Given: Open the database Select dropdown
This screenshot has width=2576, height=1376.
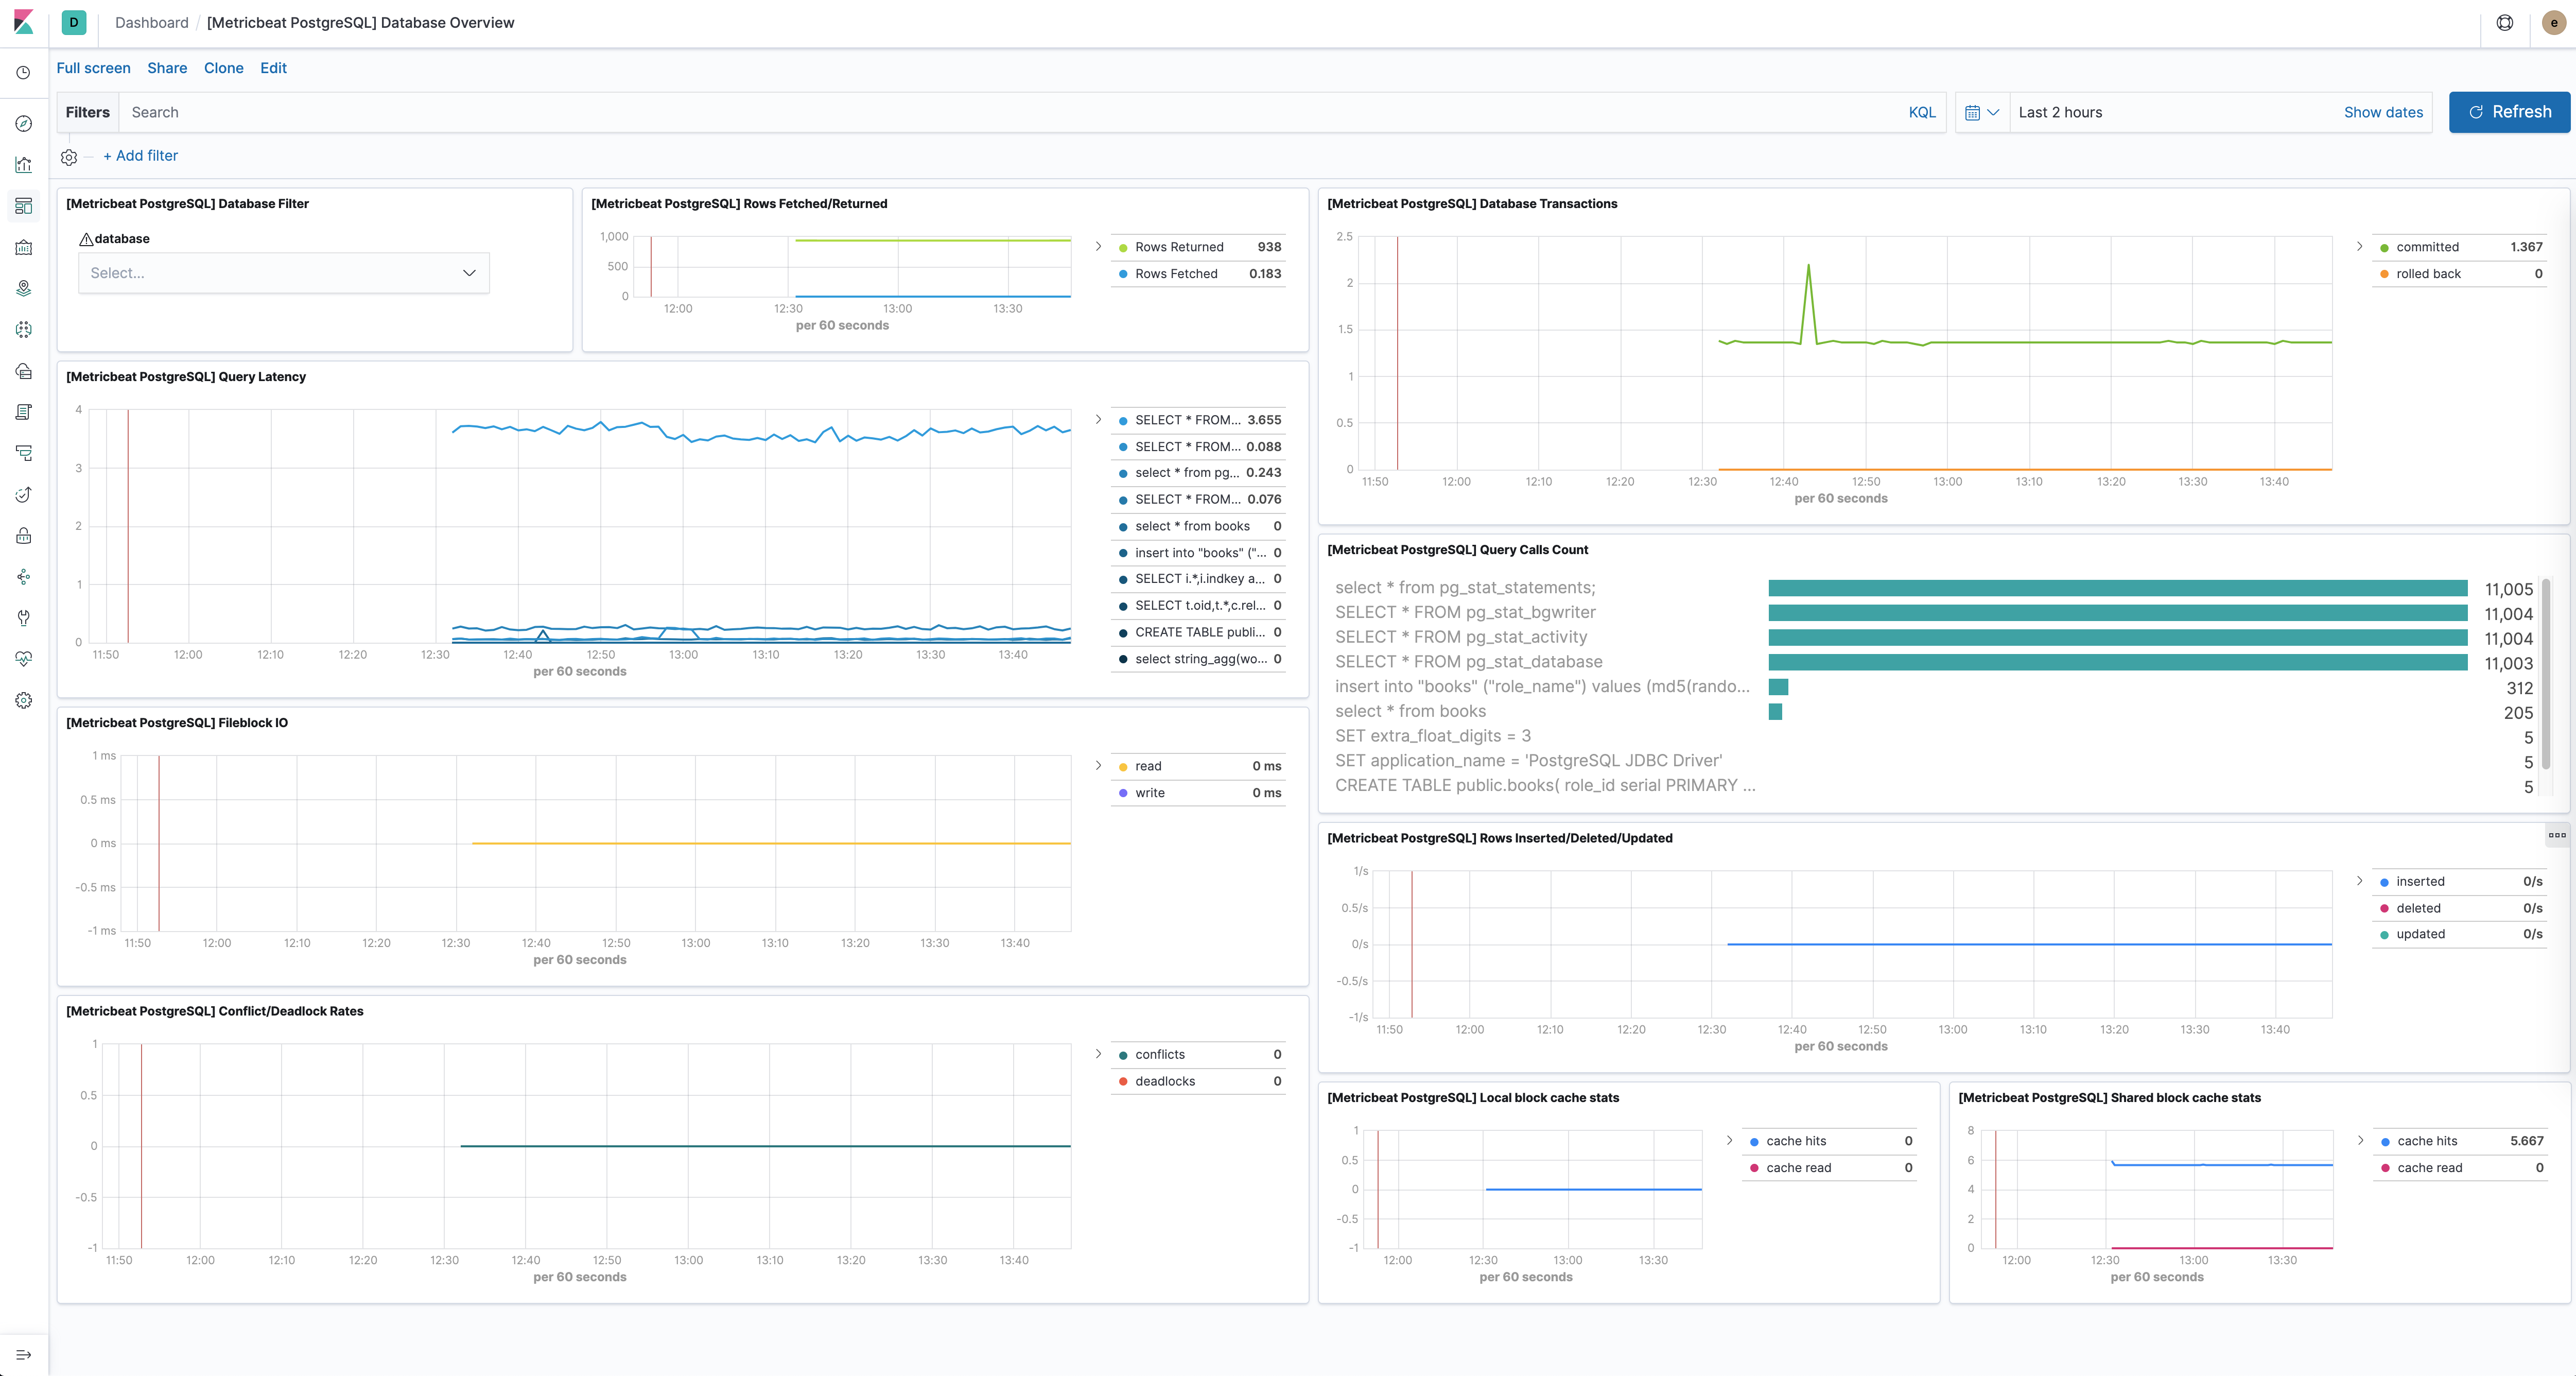Looking at the screenshot, I should tap(283, 272).
